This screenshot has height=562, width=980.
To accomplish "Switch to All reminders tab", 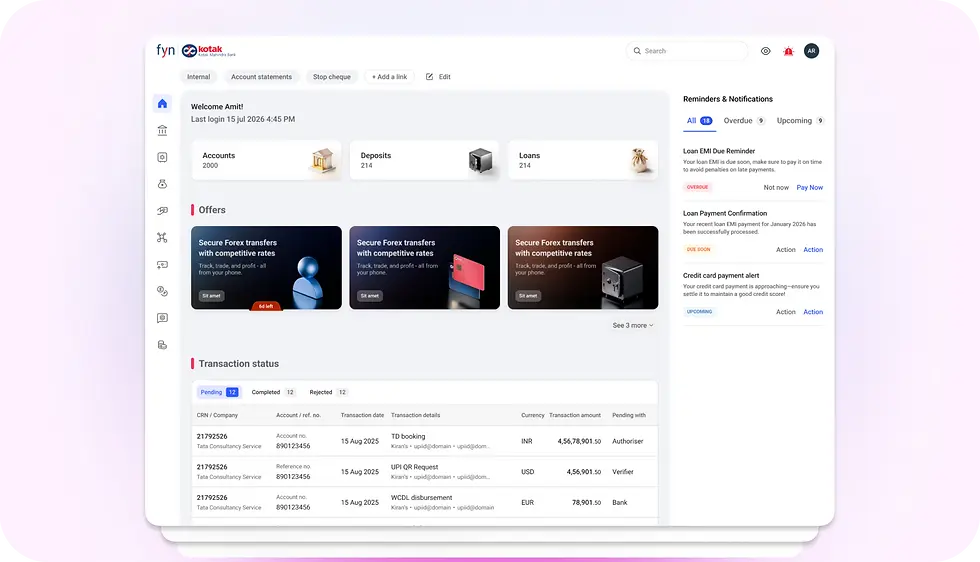I will pos(699,121).
